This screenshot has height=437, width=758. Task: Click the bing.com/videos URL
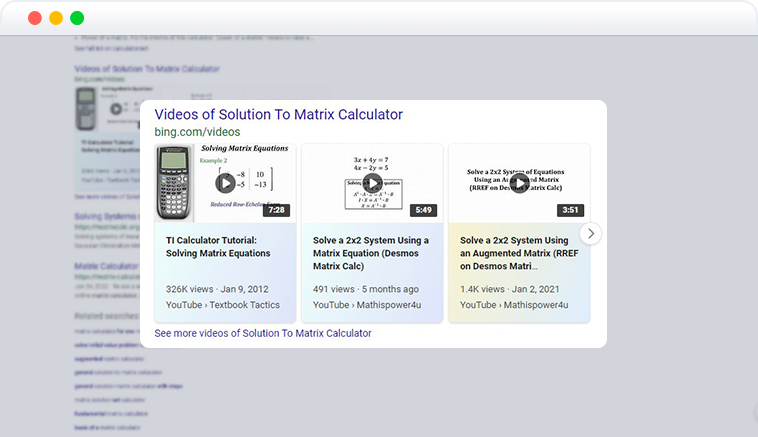point(197,131)
